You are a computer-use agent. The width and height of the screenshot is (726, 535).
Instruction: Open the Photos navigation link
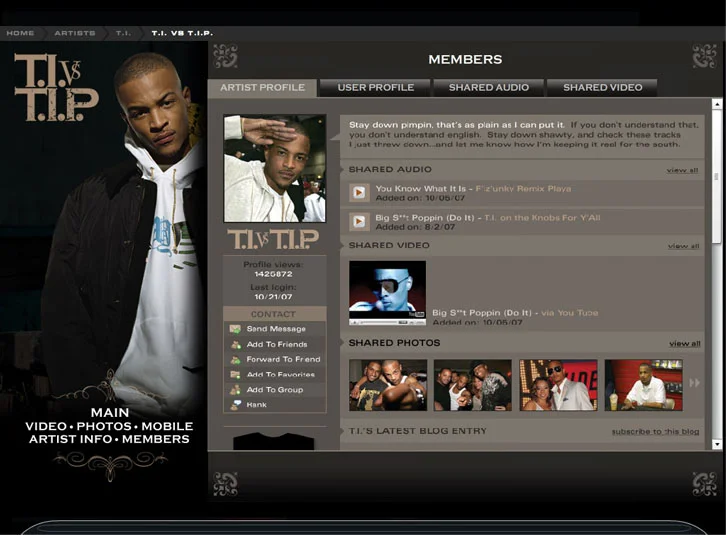tap(104, 426)
